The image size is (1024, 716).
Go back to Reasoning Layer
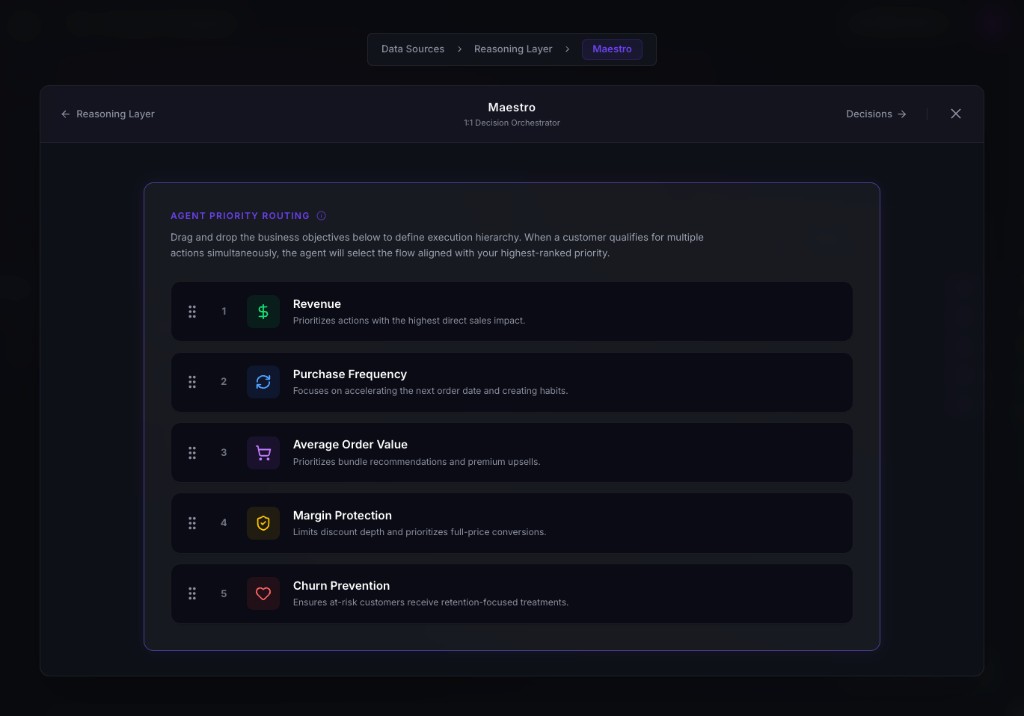108,114
